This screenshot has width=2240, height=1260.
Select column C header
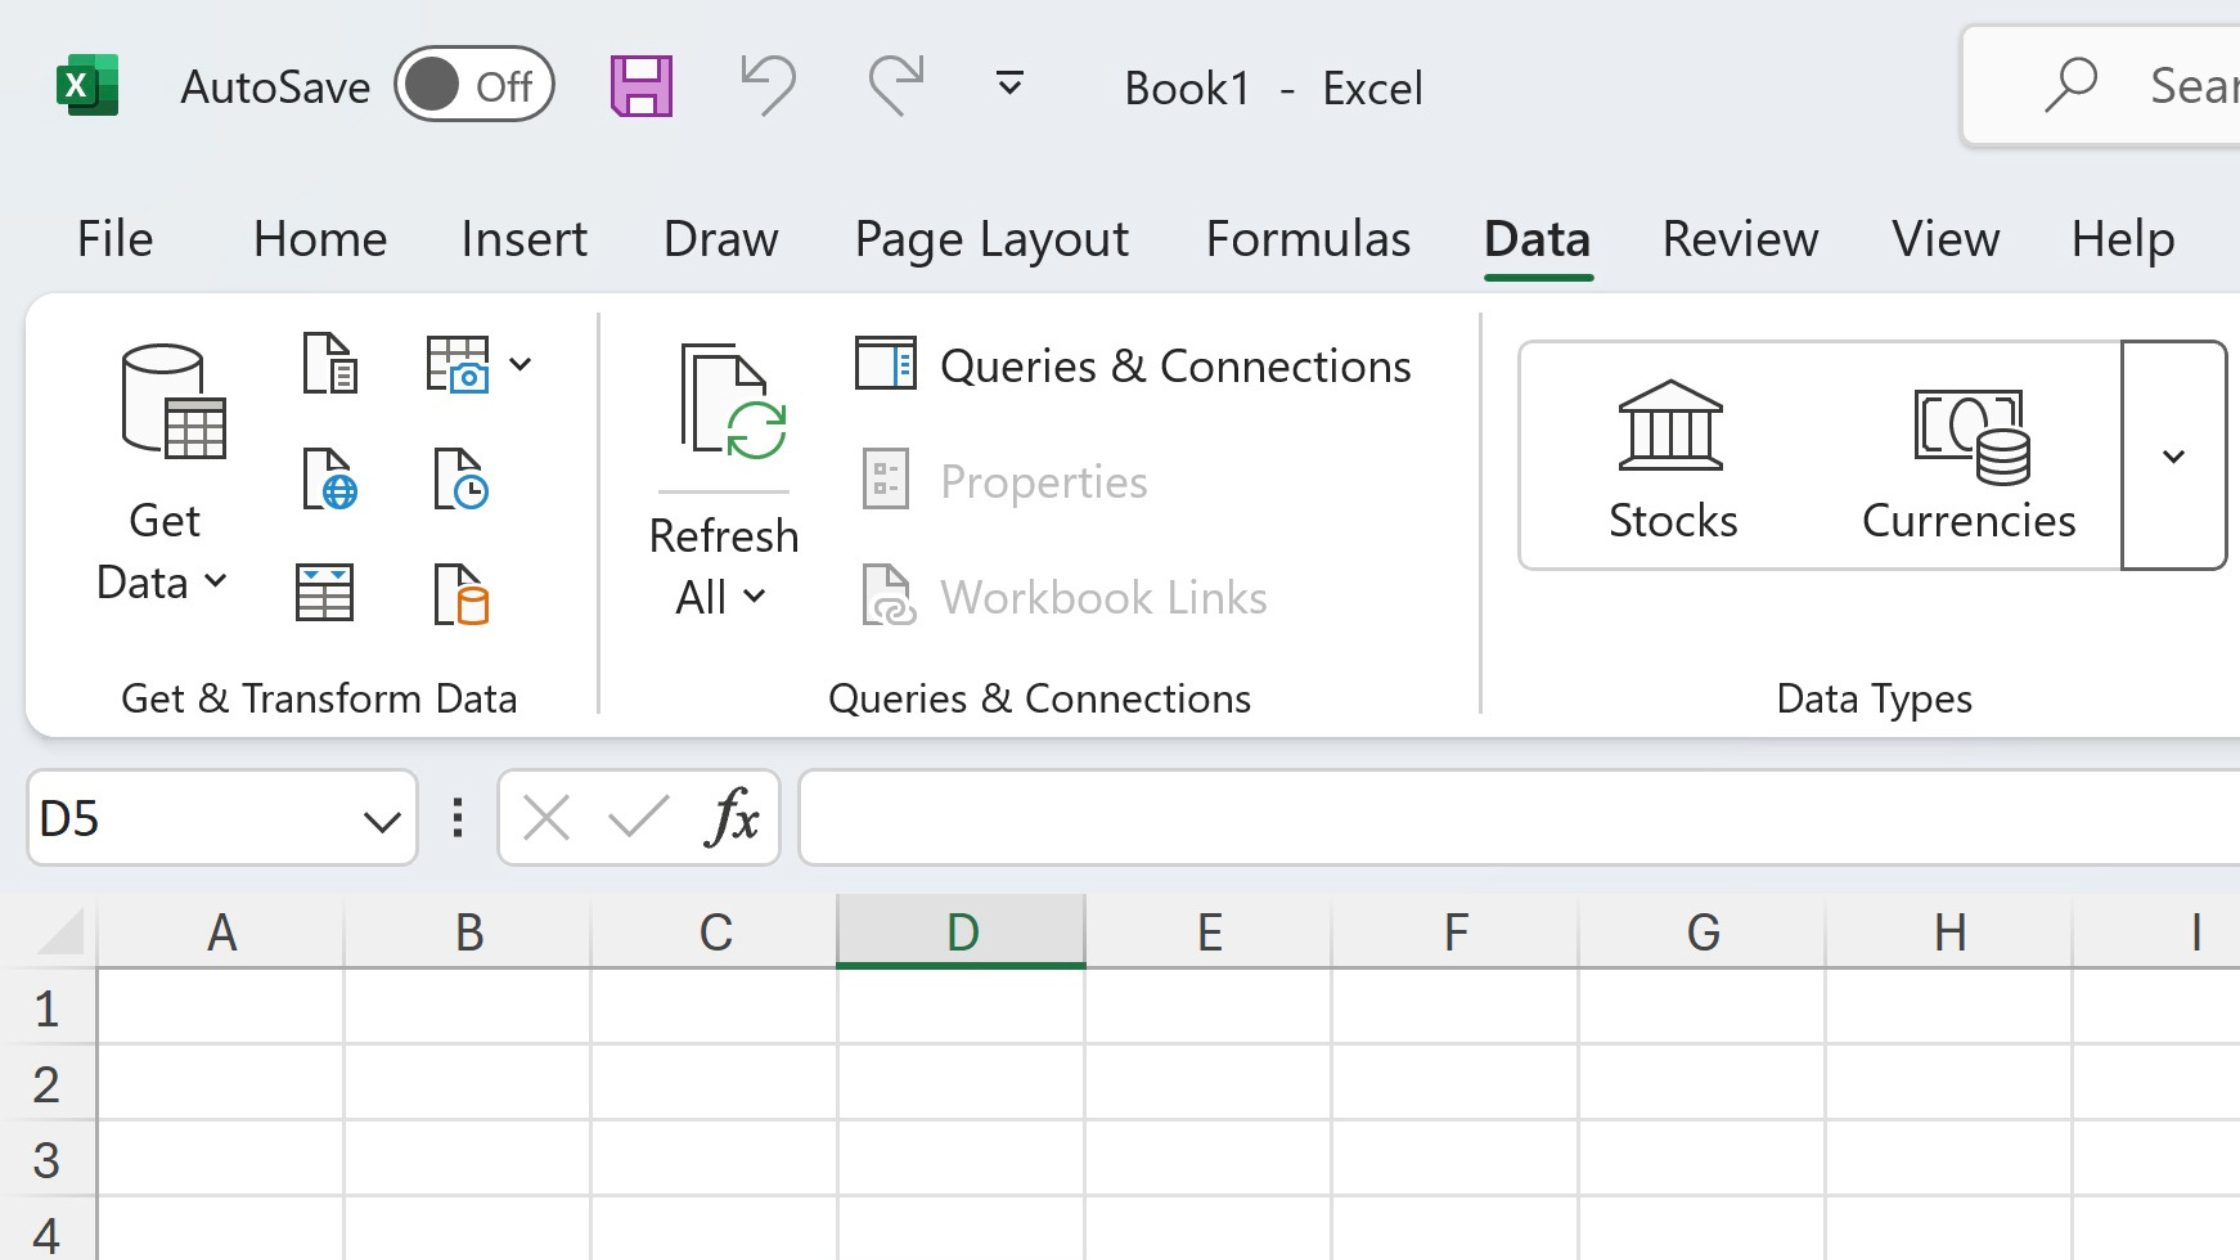point(715,932)
